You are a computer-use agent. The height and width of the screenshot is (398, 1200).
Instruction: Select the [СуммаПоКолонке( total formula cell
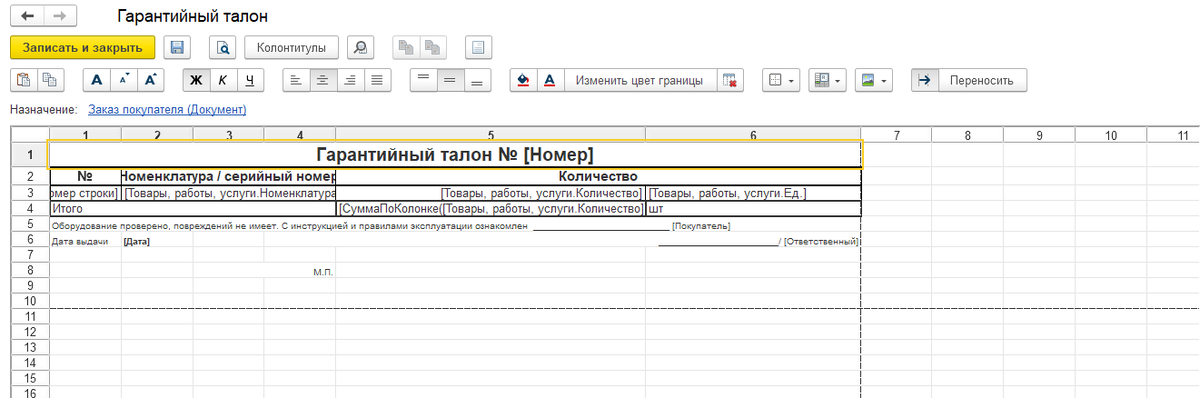(490, 210)
